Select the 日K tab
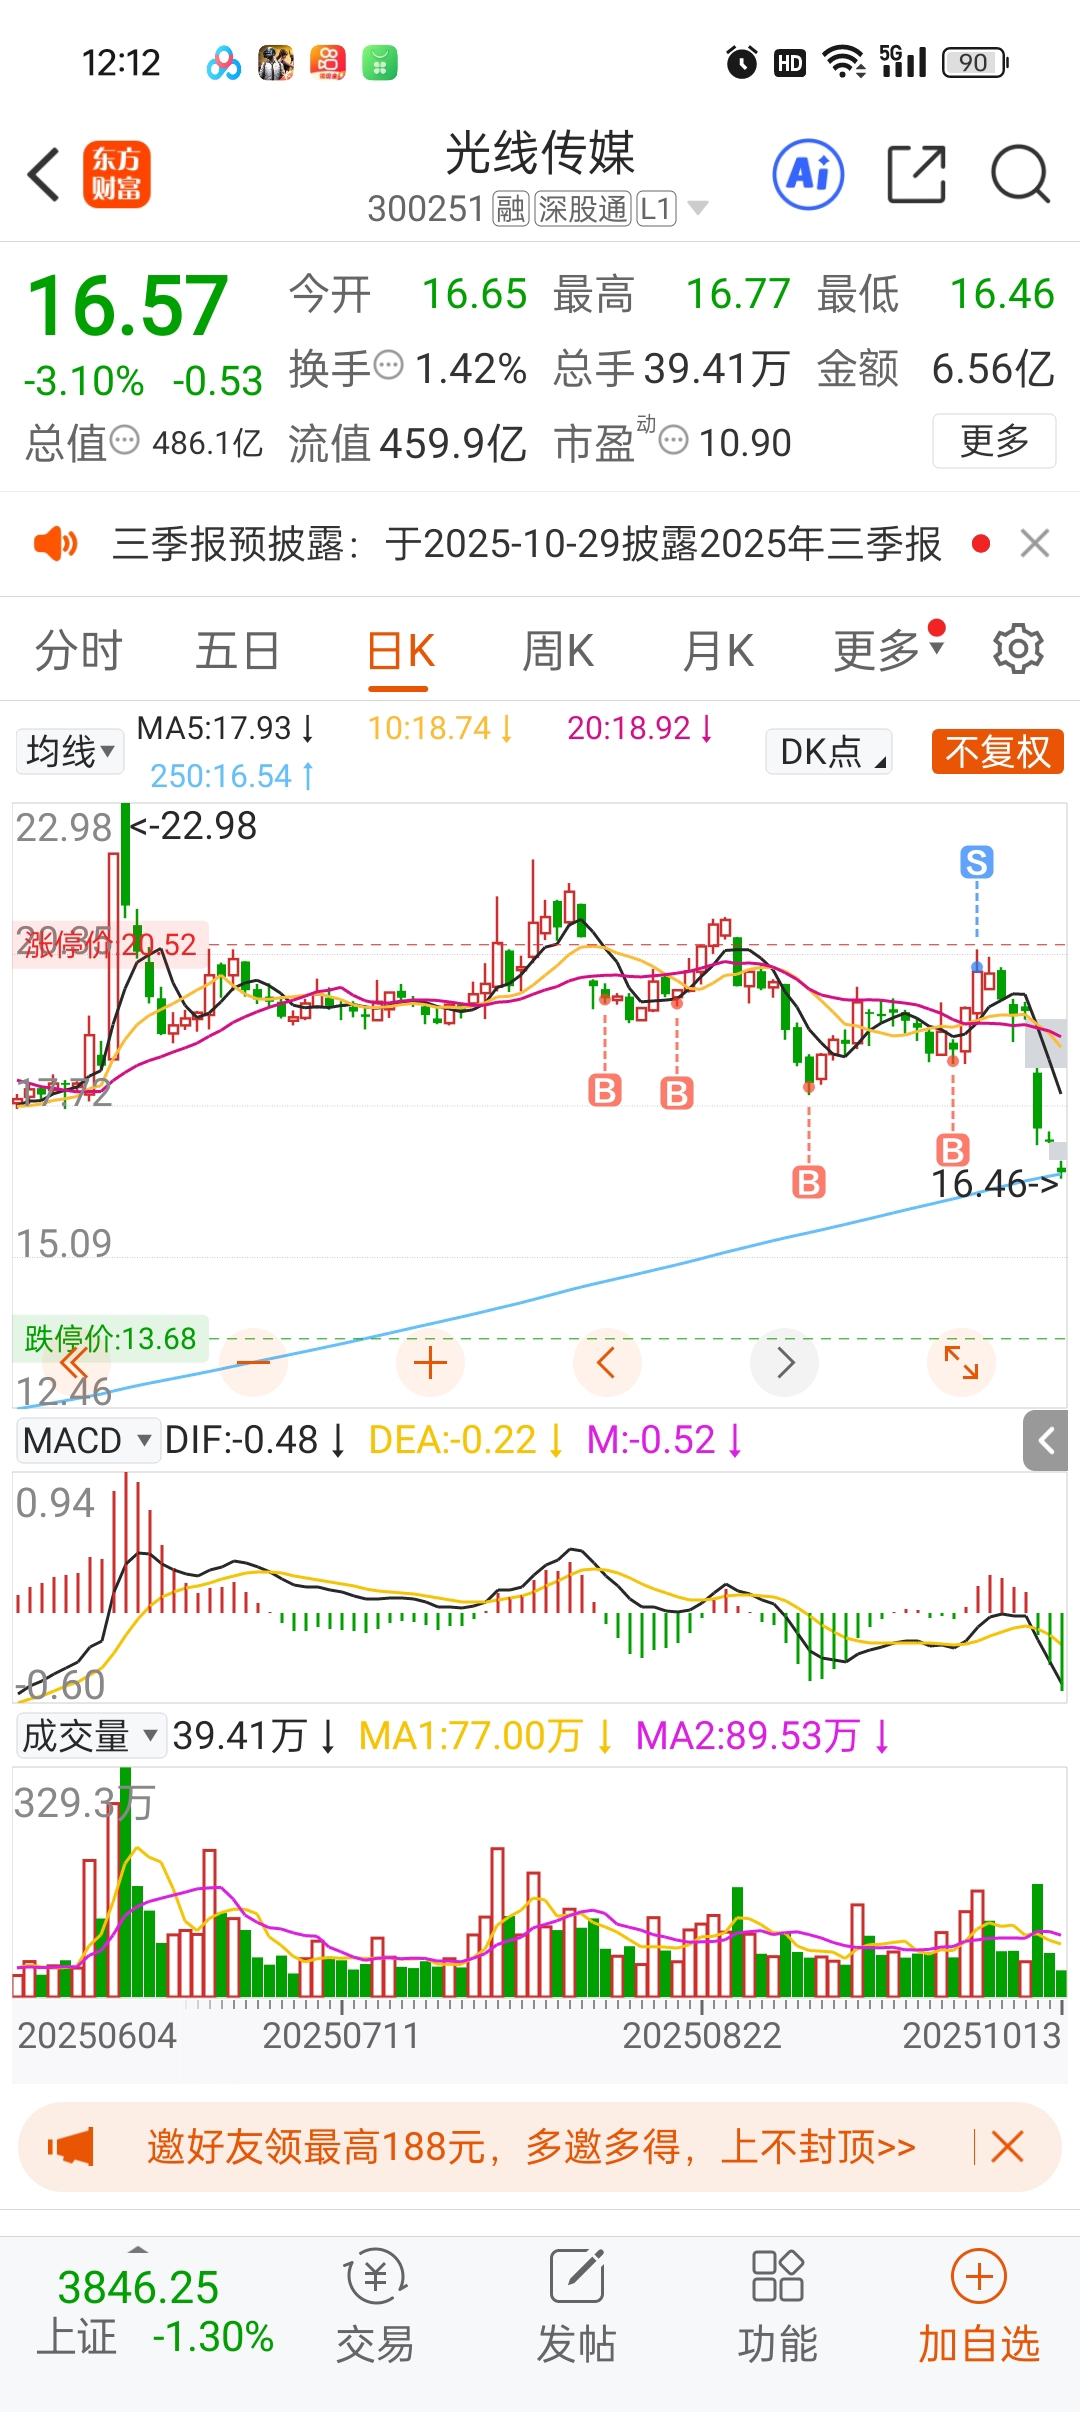Image resolution: width=1080 pixels, height=2412 pixels. pos(400,650)
